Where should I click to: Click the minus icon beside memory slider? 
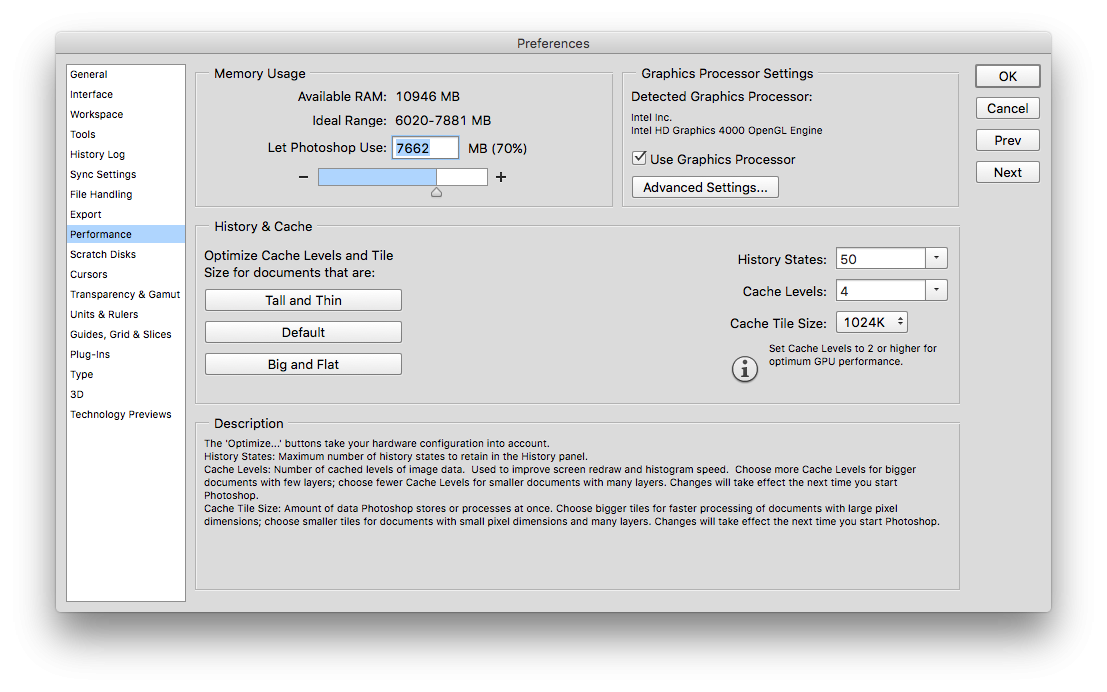coord(303,177)
